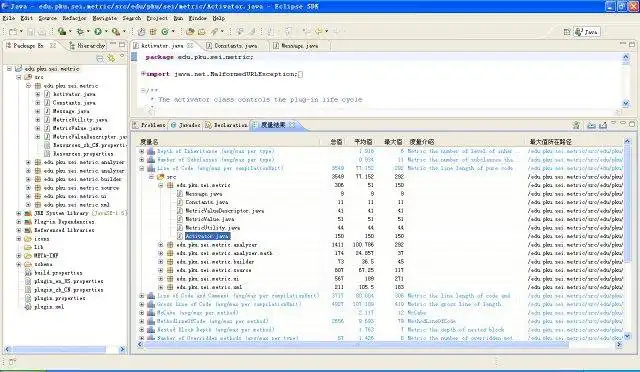Click the Open Task toolbar icon
This screenshot has width=640, height=372.
(x=202, y=31)
